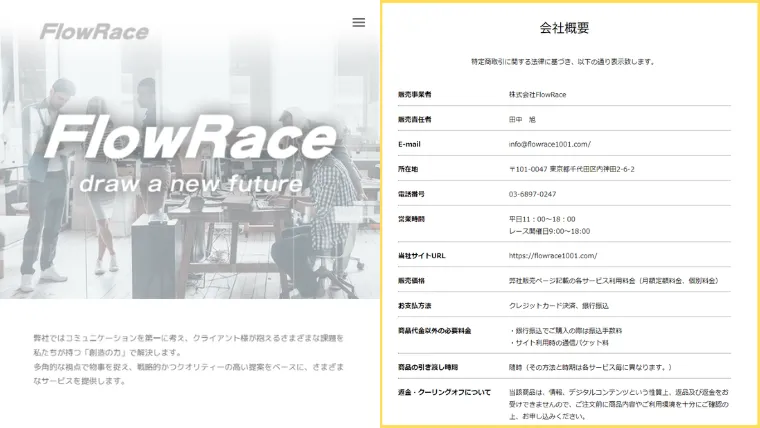This screenshot has height=428, width=760.
Task: Click the 販売事業者 row label
Action: coord(414,95)
